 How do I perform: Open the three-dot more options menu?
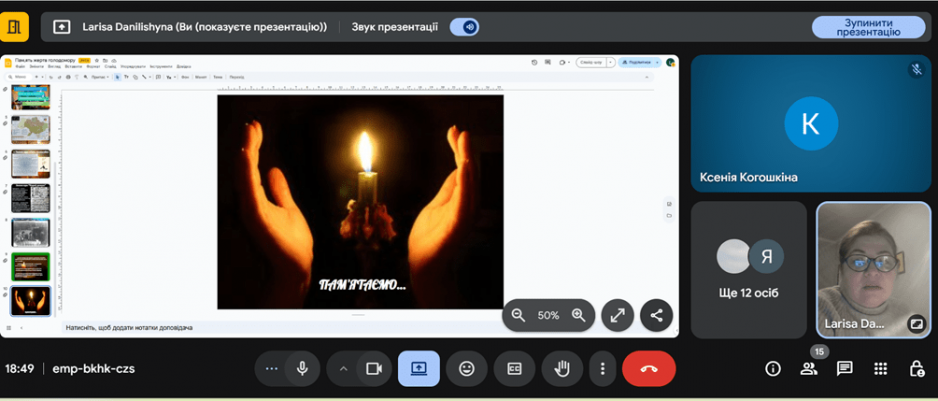pos(602,369)
